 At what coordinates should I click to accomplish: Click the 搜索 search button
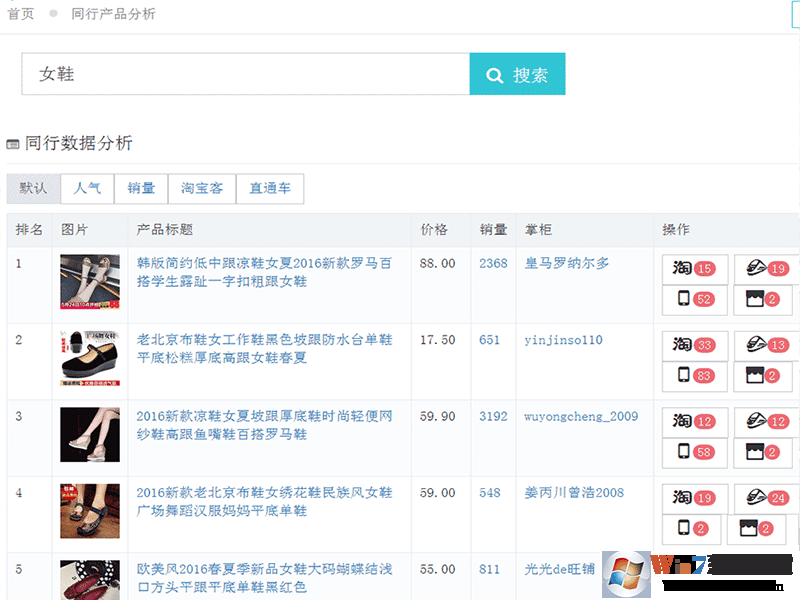517,74
